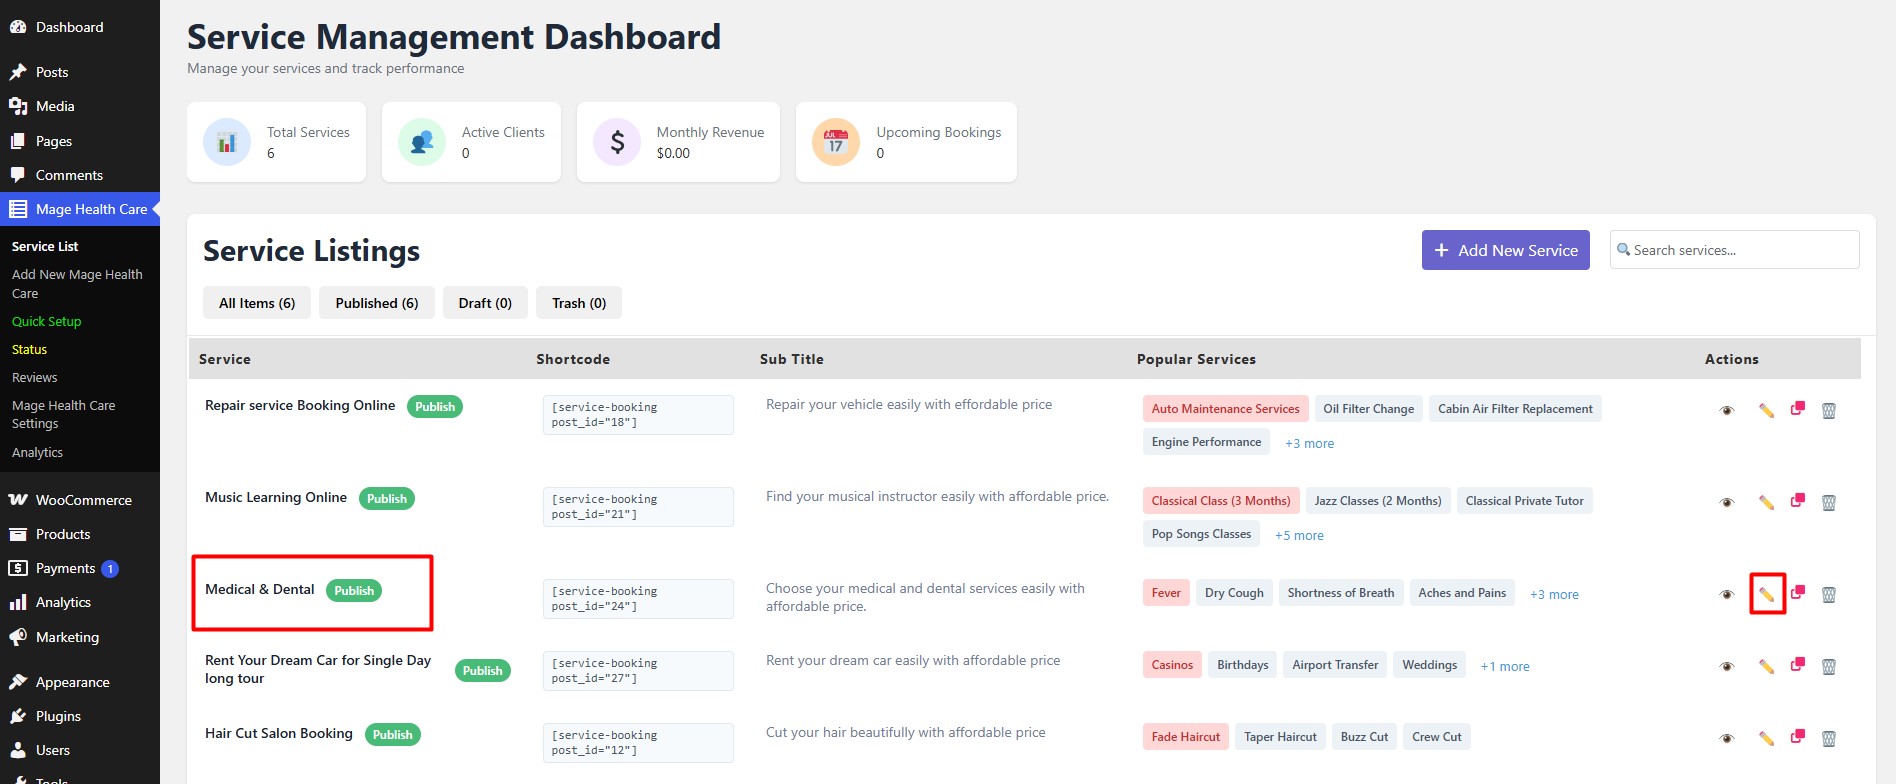
Task: Click the Add New Service button
Action: (1505, 250)
